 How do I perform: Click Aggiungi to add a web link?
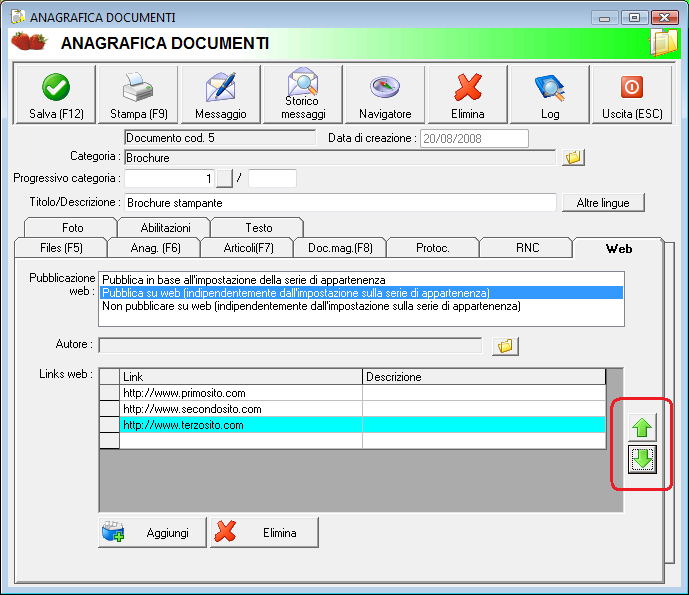pyautogui.click(x=152, y=533)
